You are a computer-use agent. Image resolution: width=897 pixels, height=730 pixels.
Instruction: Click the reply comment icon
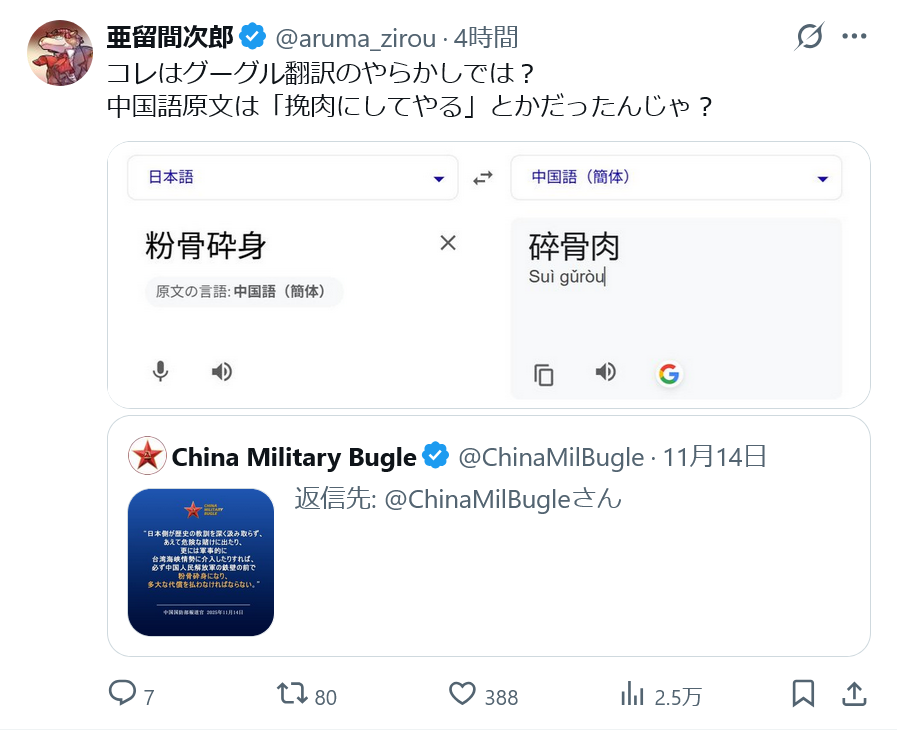122,693
